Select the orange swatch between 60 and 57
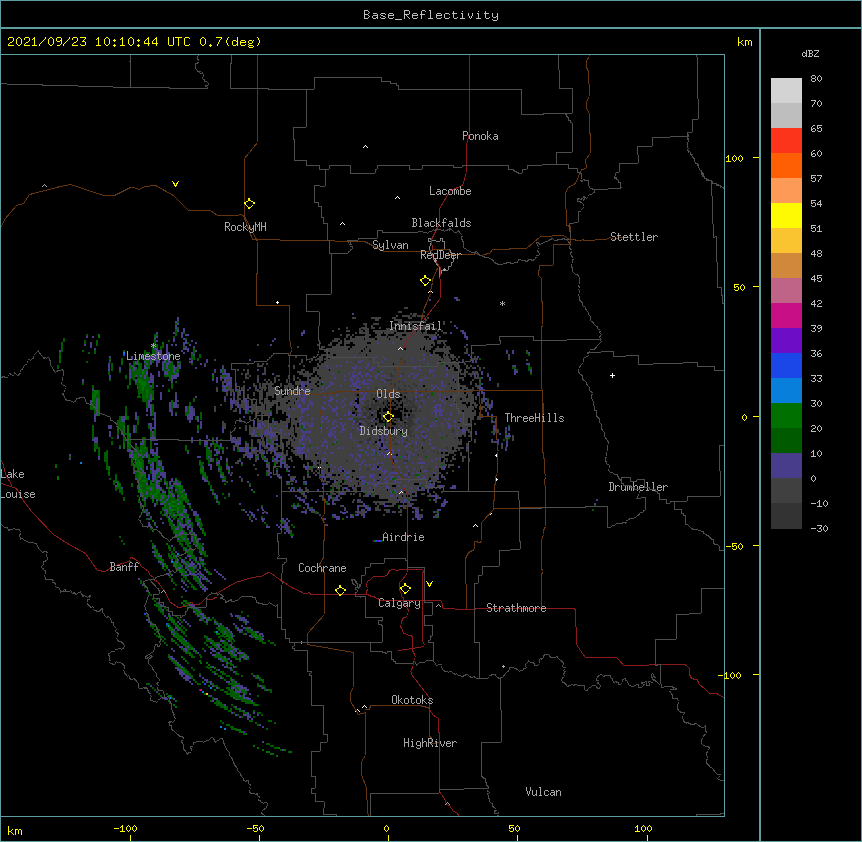The image size is (862, 842). click(786, 166)
